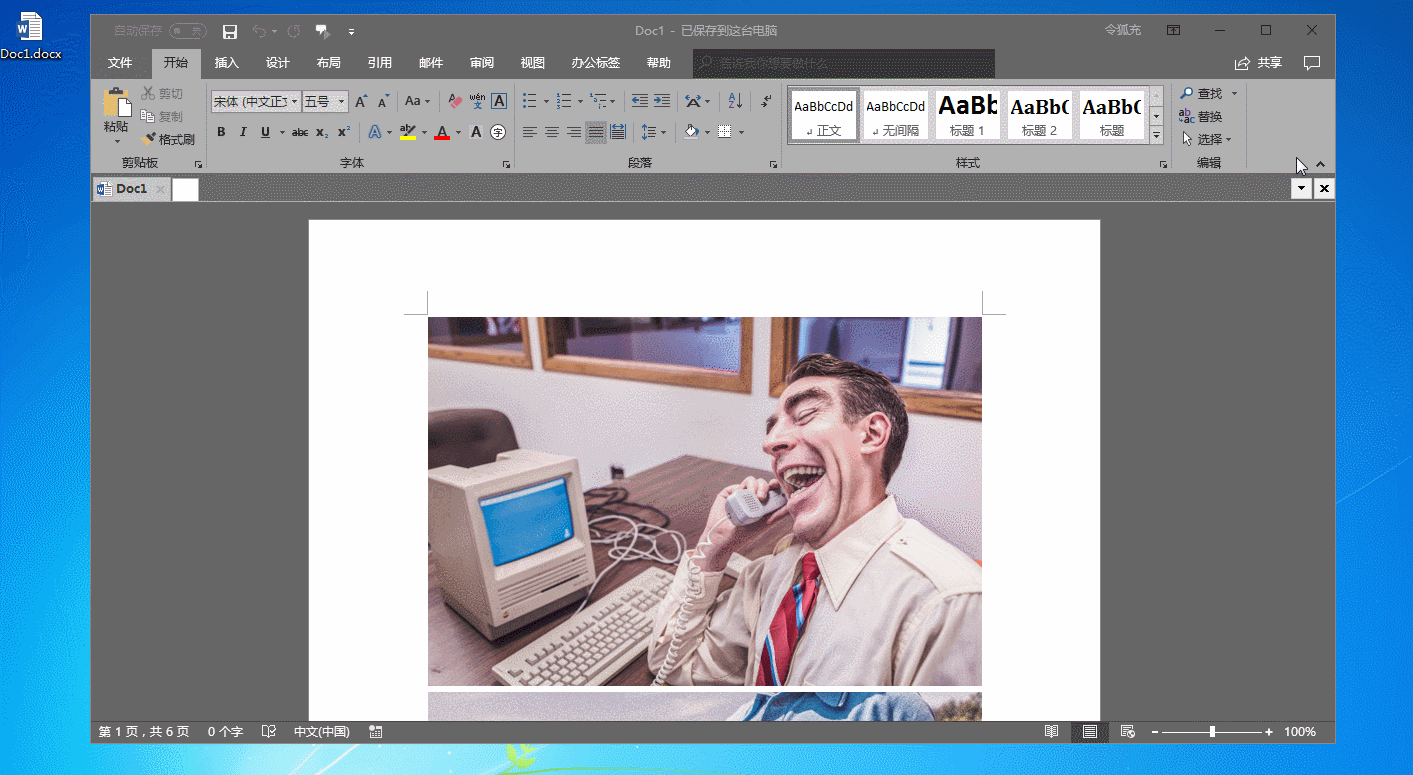
Task: Click the Cut (剪切) scissors icon
Action: tap(148, 93)
